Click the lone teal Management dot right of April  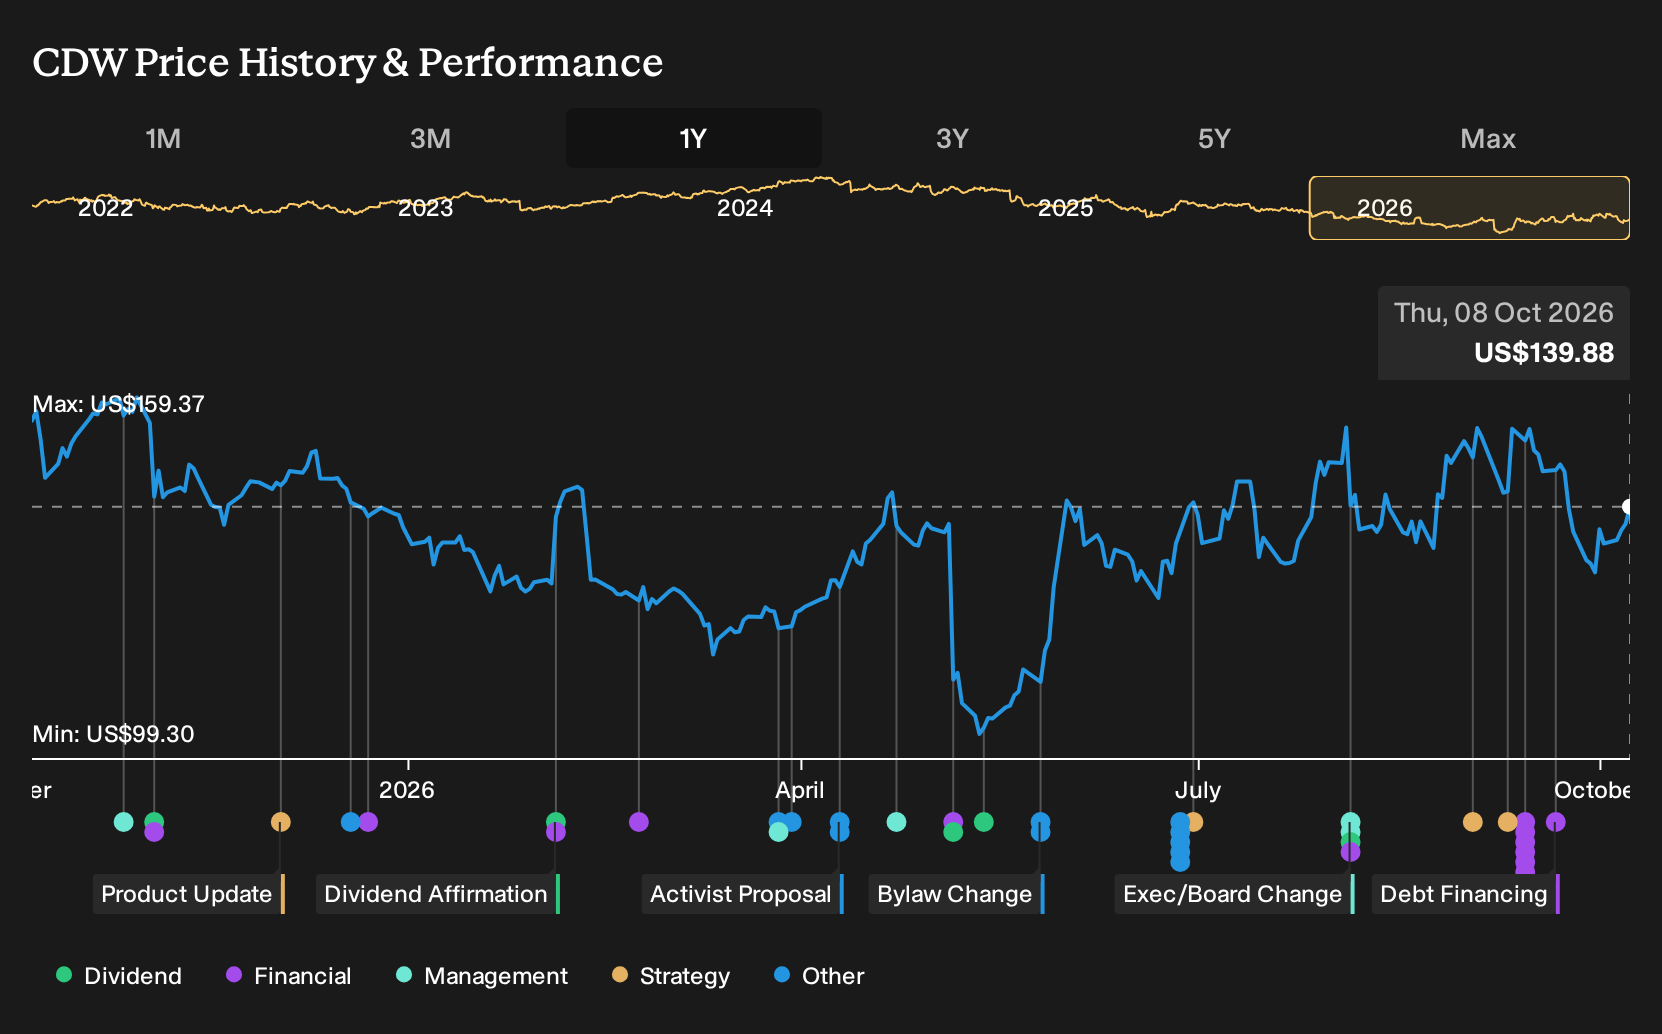pos(897,822)
